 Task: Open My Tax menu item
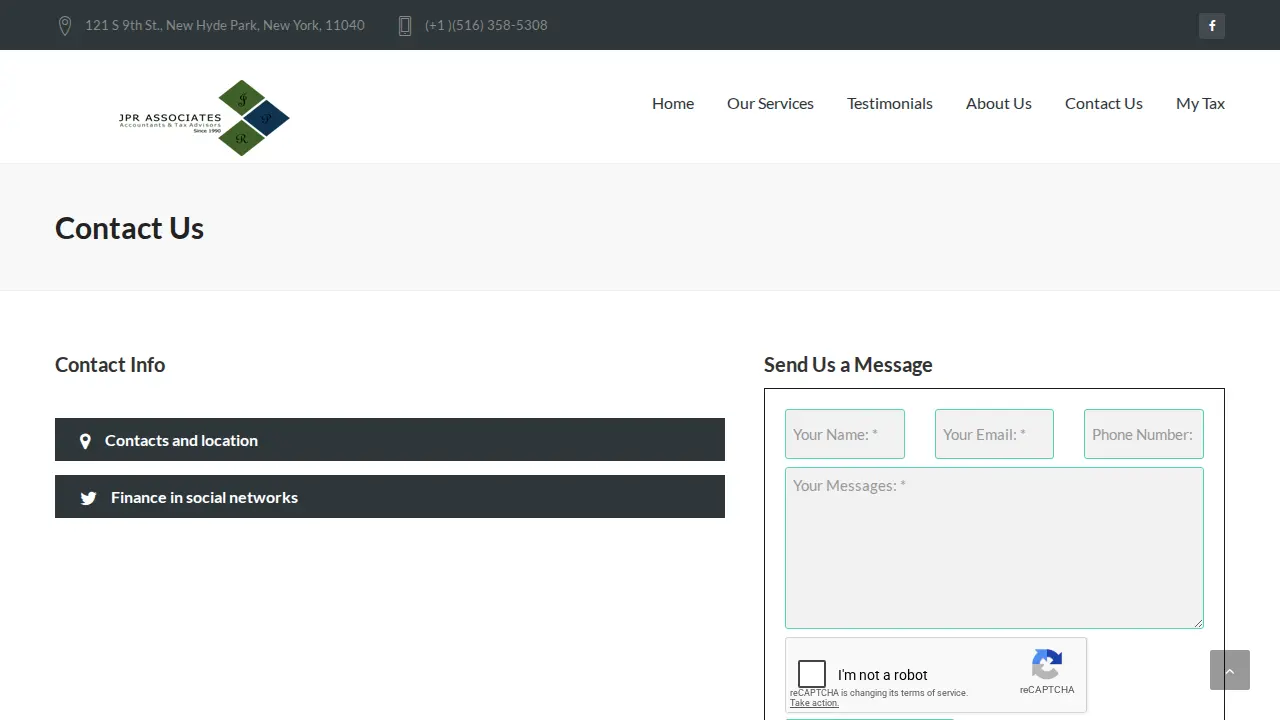tap(1200, 103)
